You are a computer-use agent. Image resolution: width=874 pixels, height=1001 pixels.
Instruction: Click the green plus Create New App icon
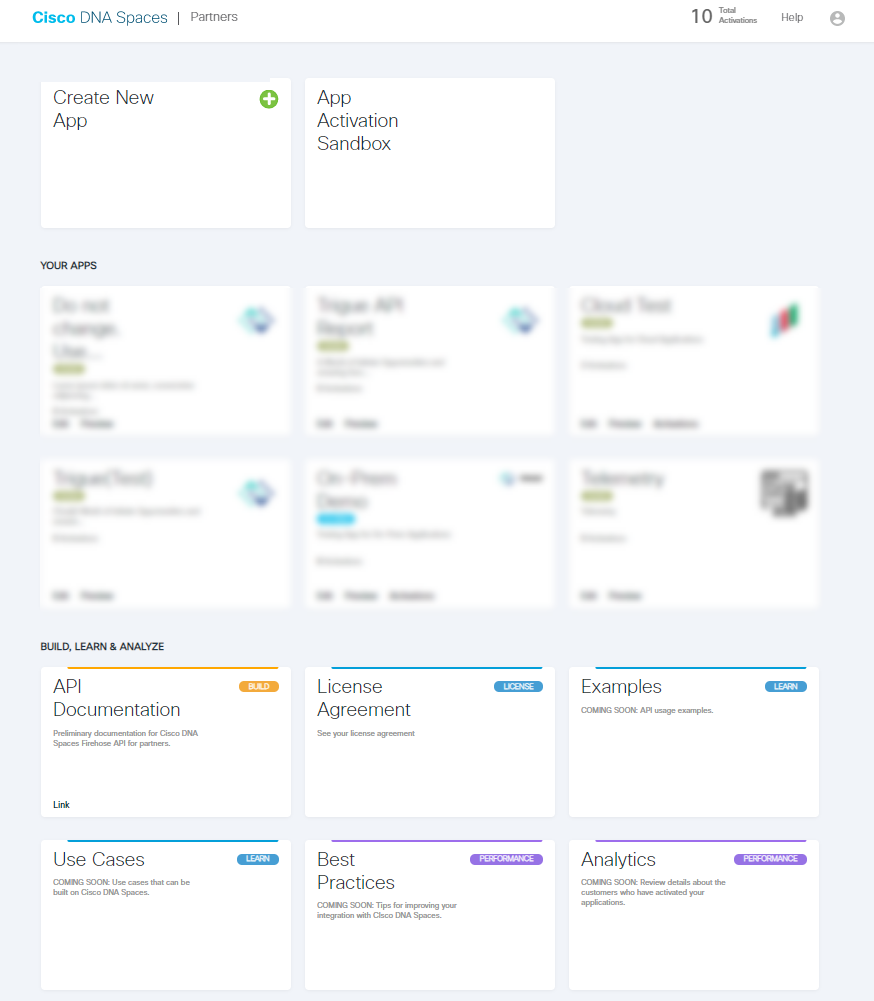click(x=269, y=99)
